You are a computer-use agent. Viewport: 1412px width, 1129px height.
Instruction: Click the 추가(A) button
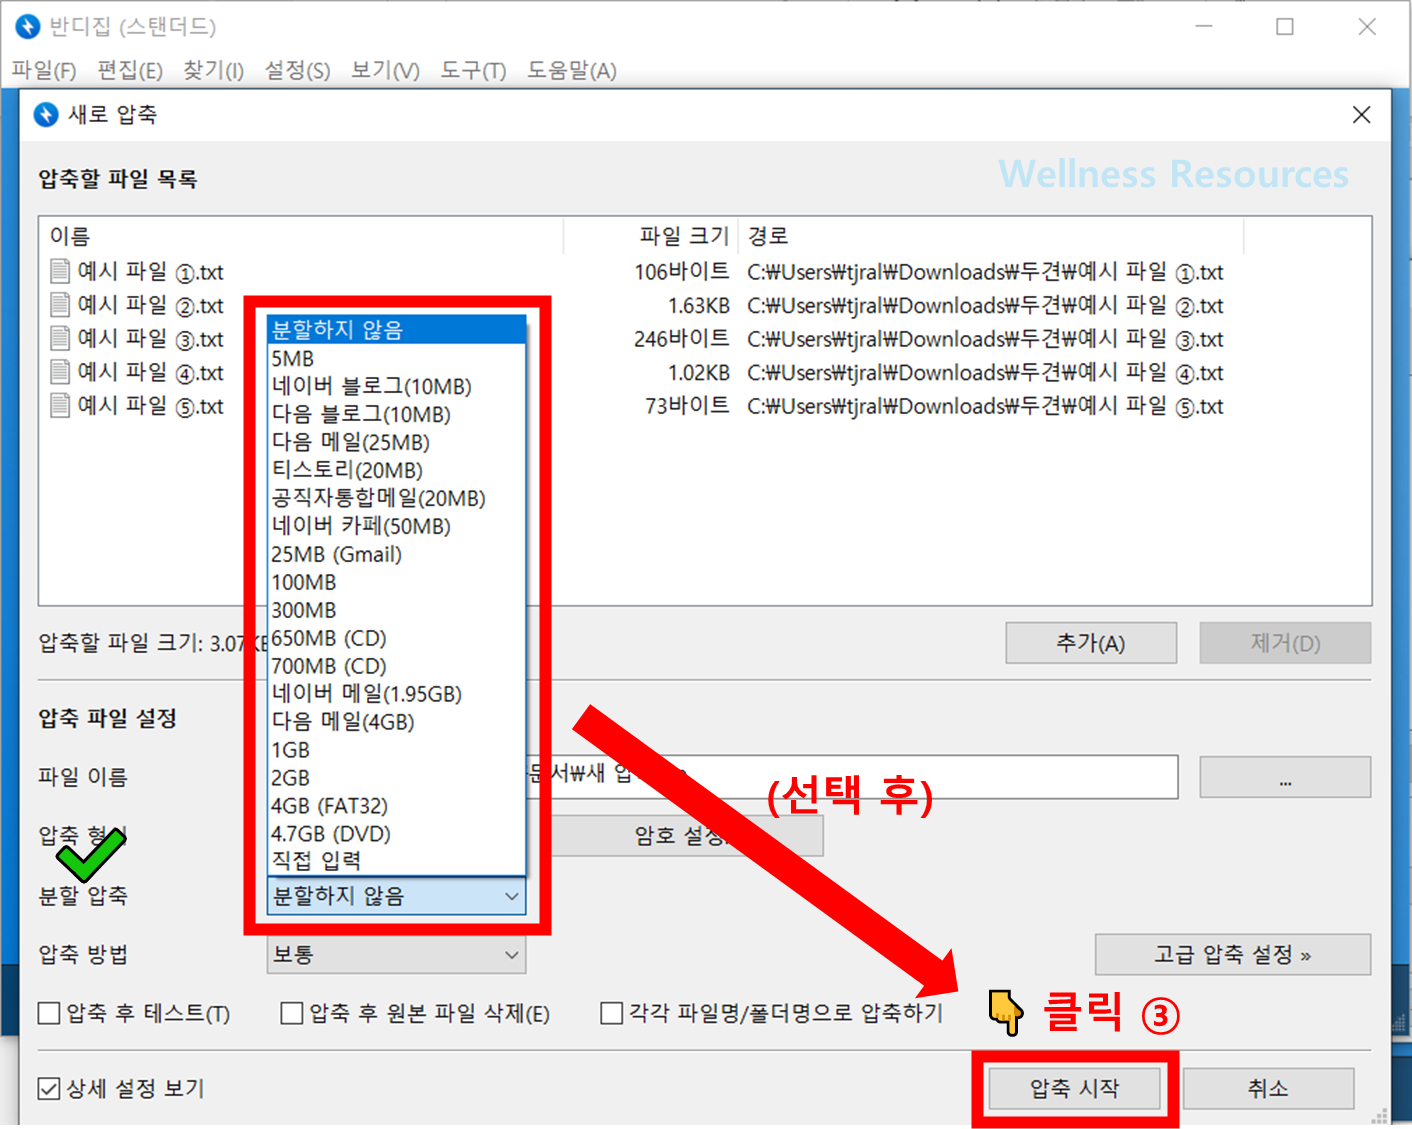coord(1091,643)
